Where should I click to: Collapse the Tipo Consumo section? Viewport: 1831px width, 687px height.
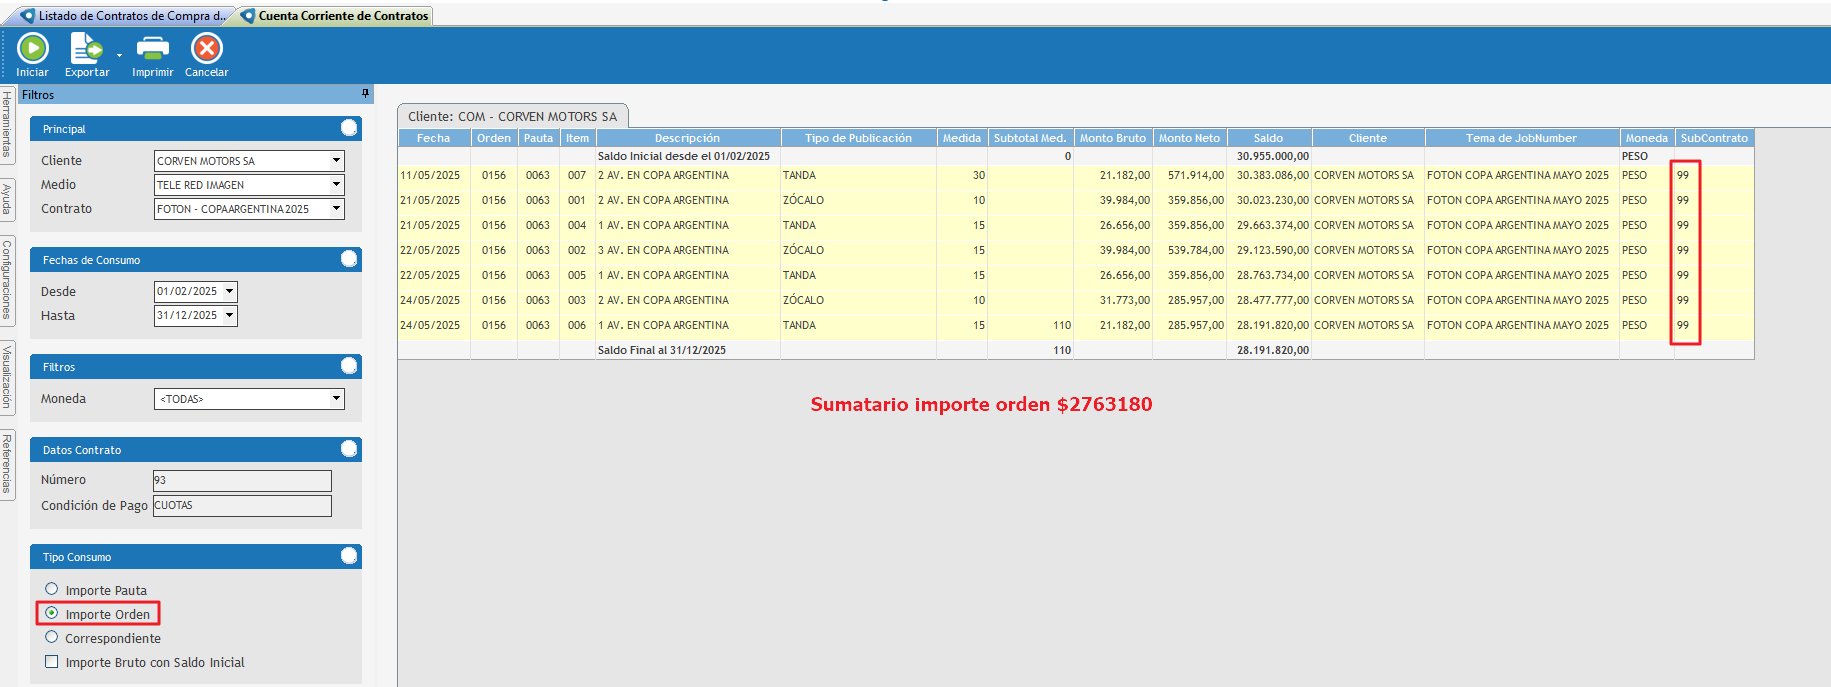(349, 556)
